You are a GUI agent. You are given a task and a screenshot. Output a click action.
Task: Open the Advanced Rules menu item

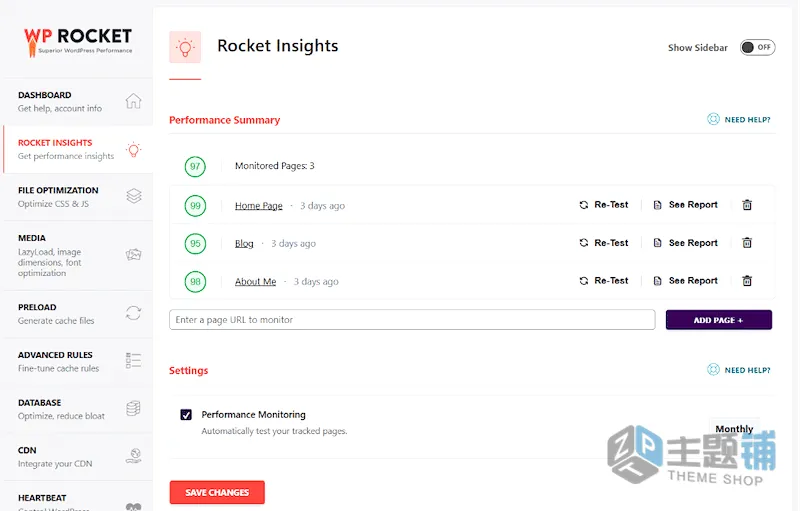click(x=78, y=362)
